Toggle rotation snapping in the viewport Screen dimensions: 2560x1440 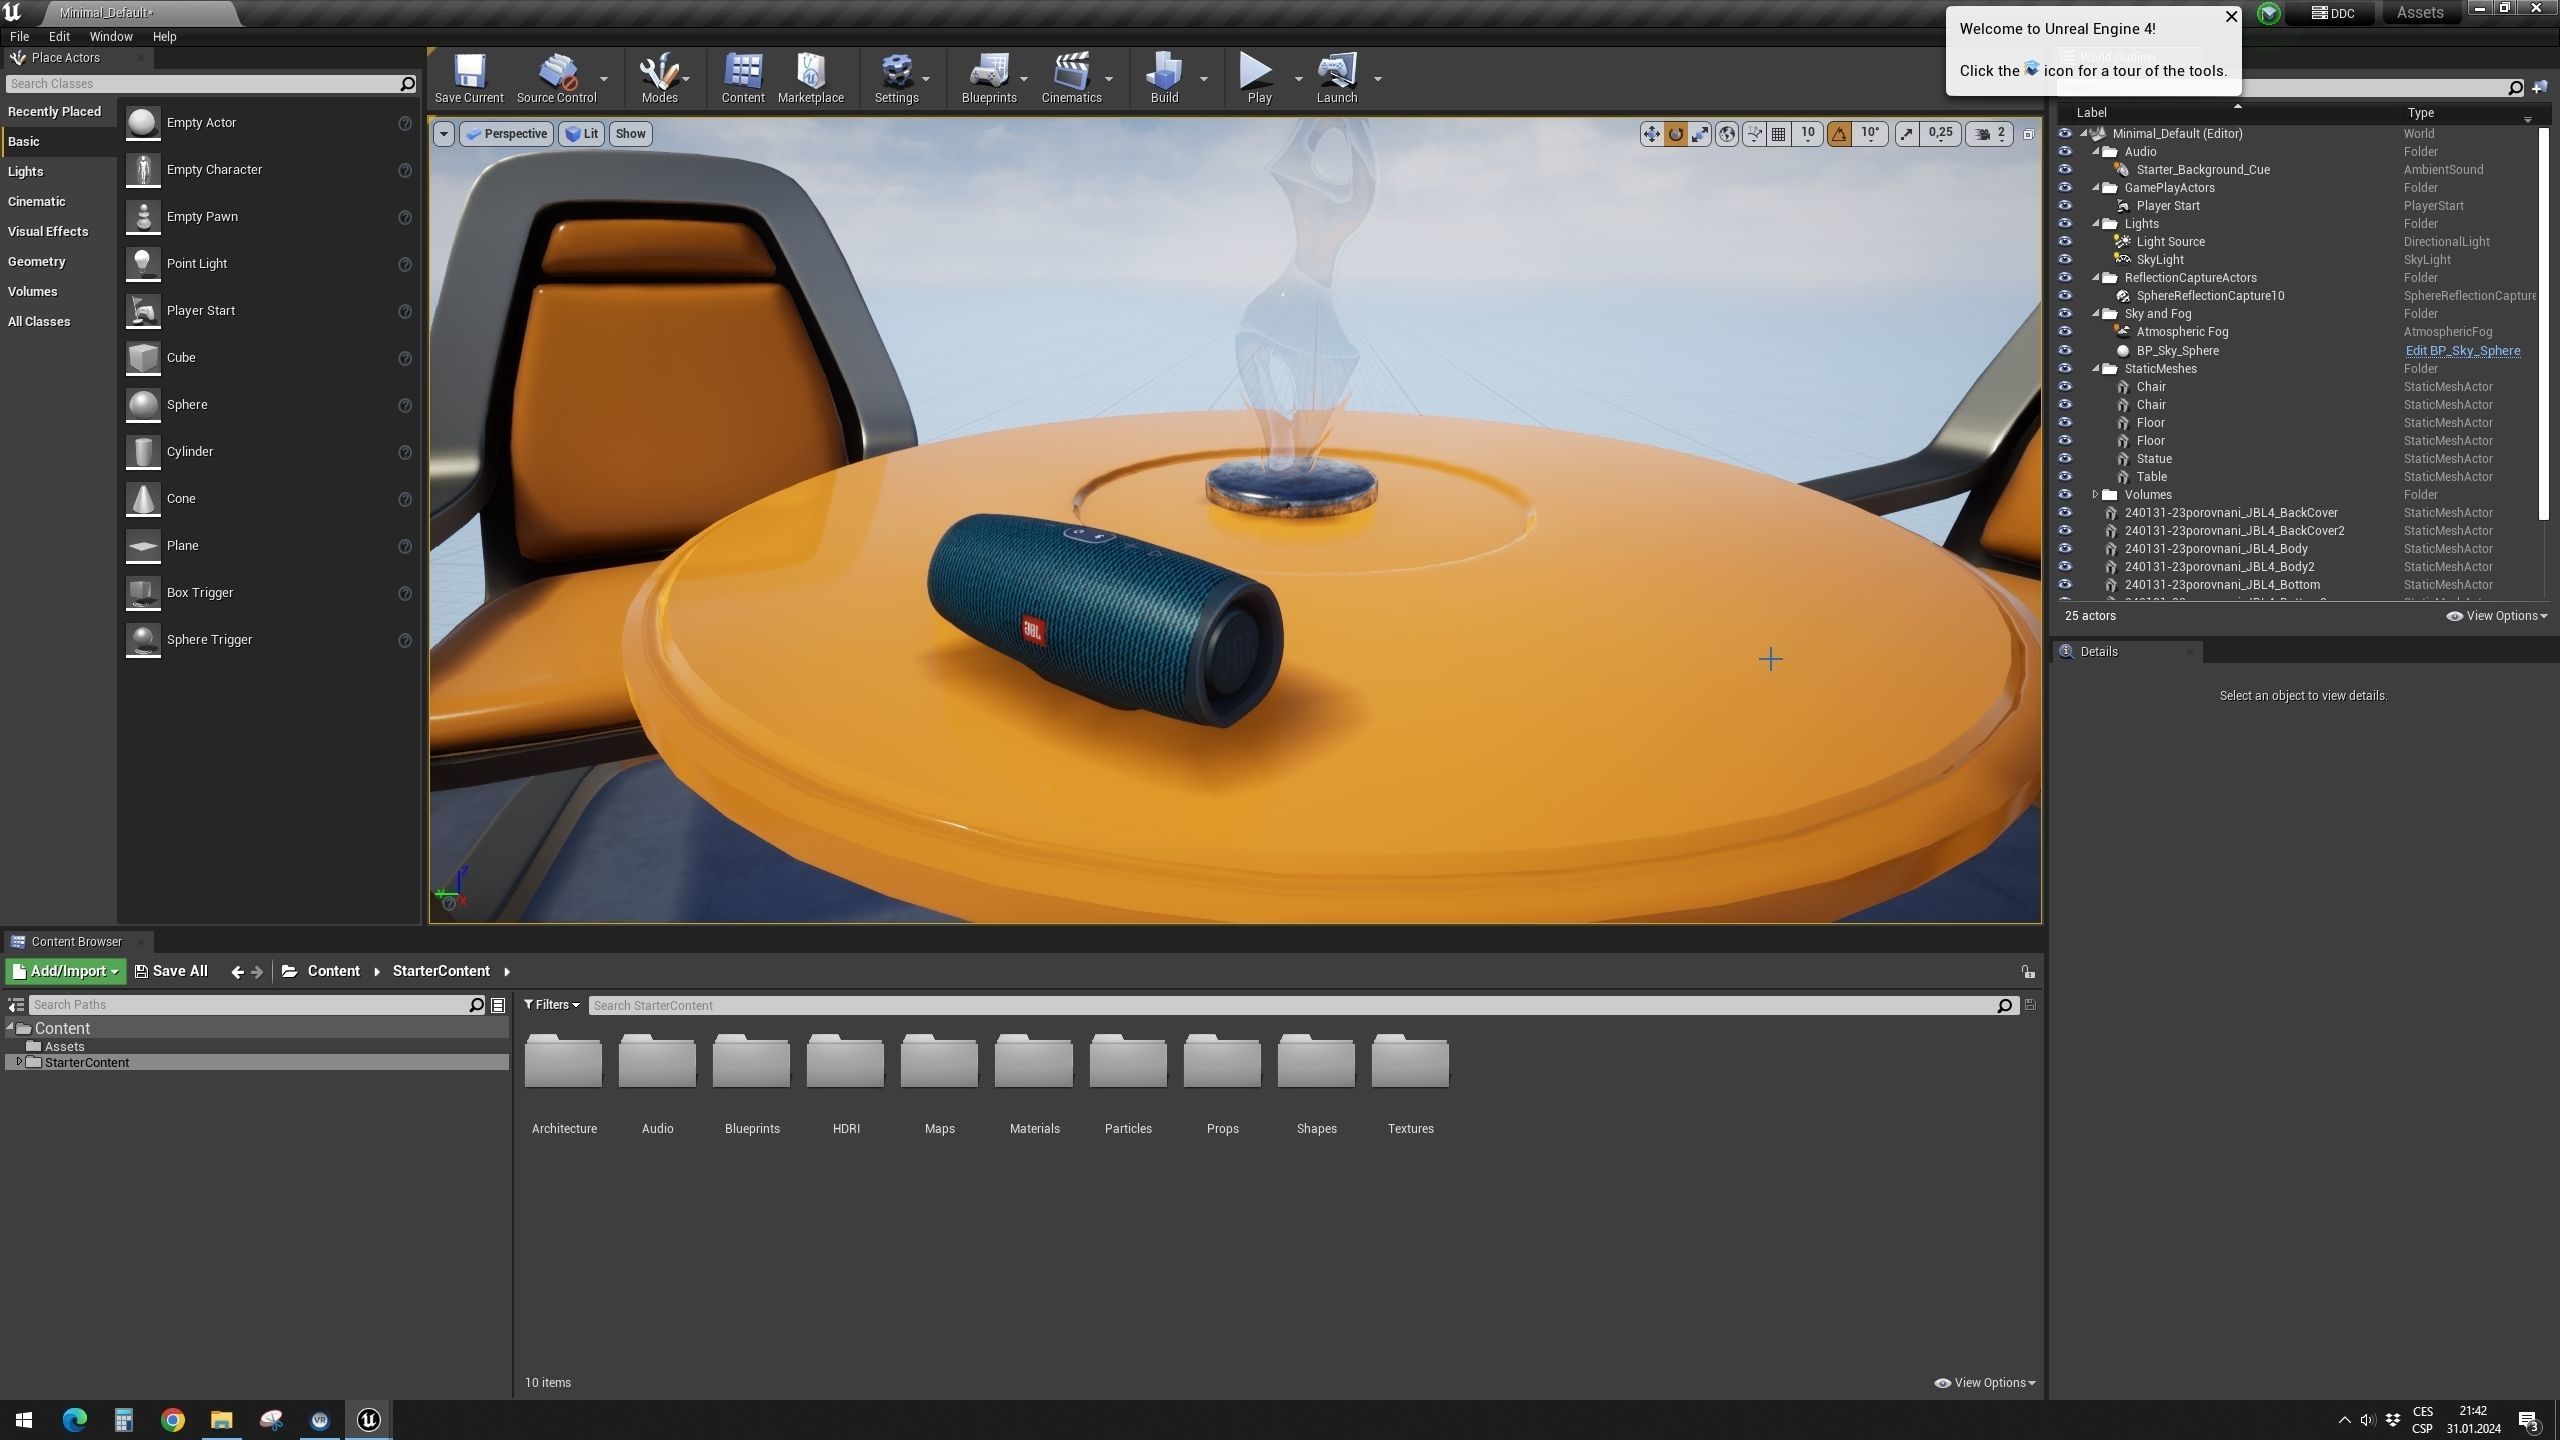pyautogui.click(x=1839, y=134)
